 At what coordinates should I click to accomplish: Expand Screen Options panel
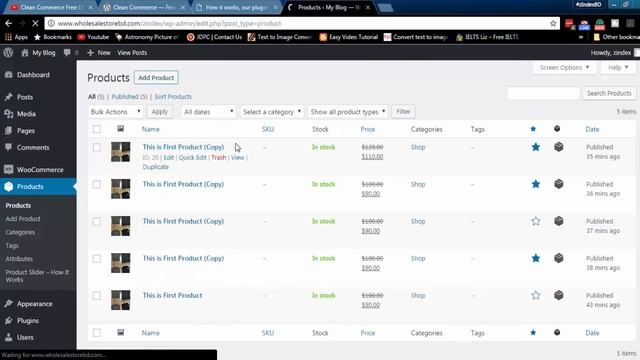[x=564, y=67]
